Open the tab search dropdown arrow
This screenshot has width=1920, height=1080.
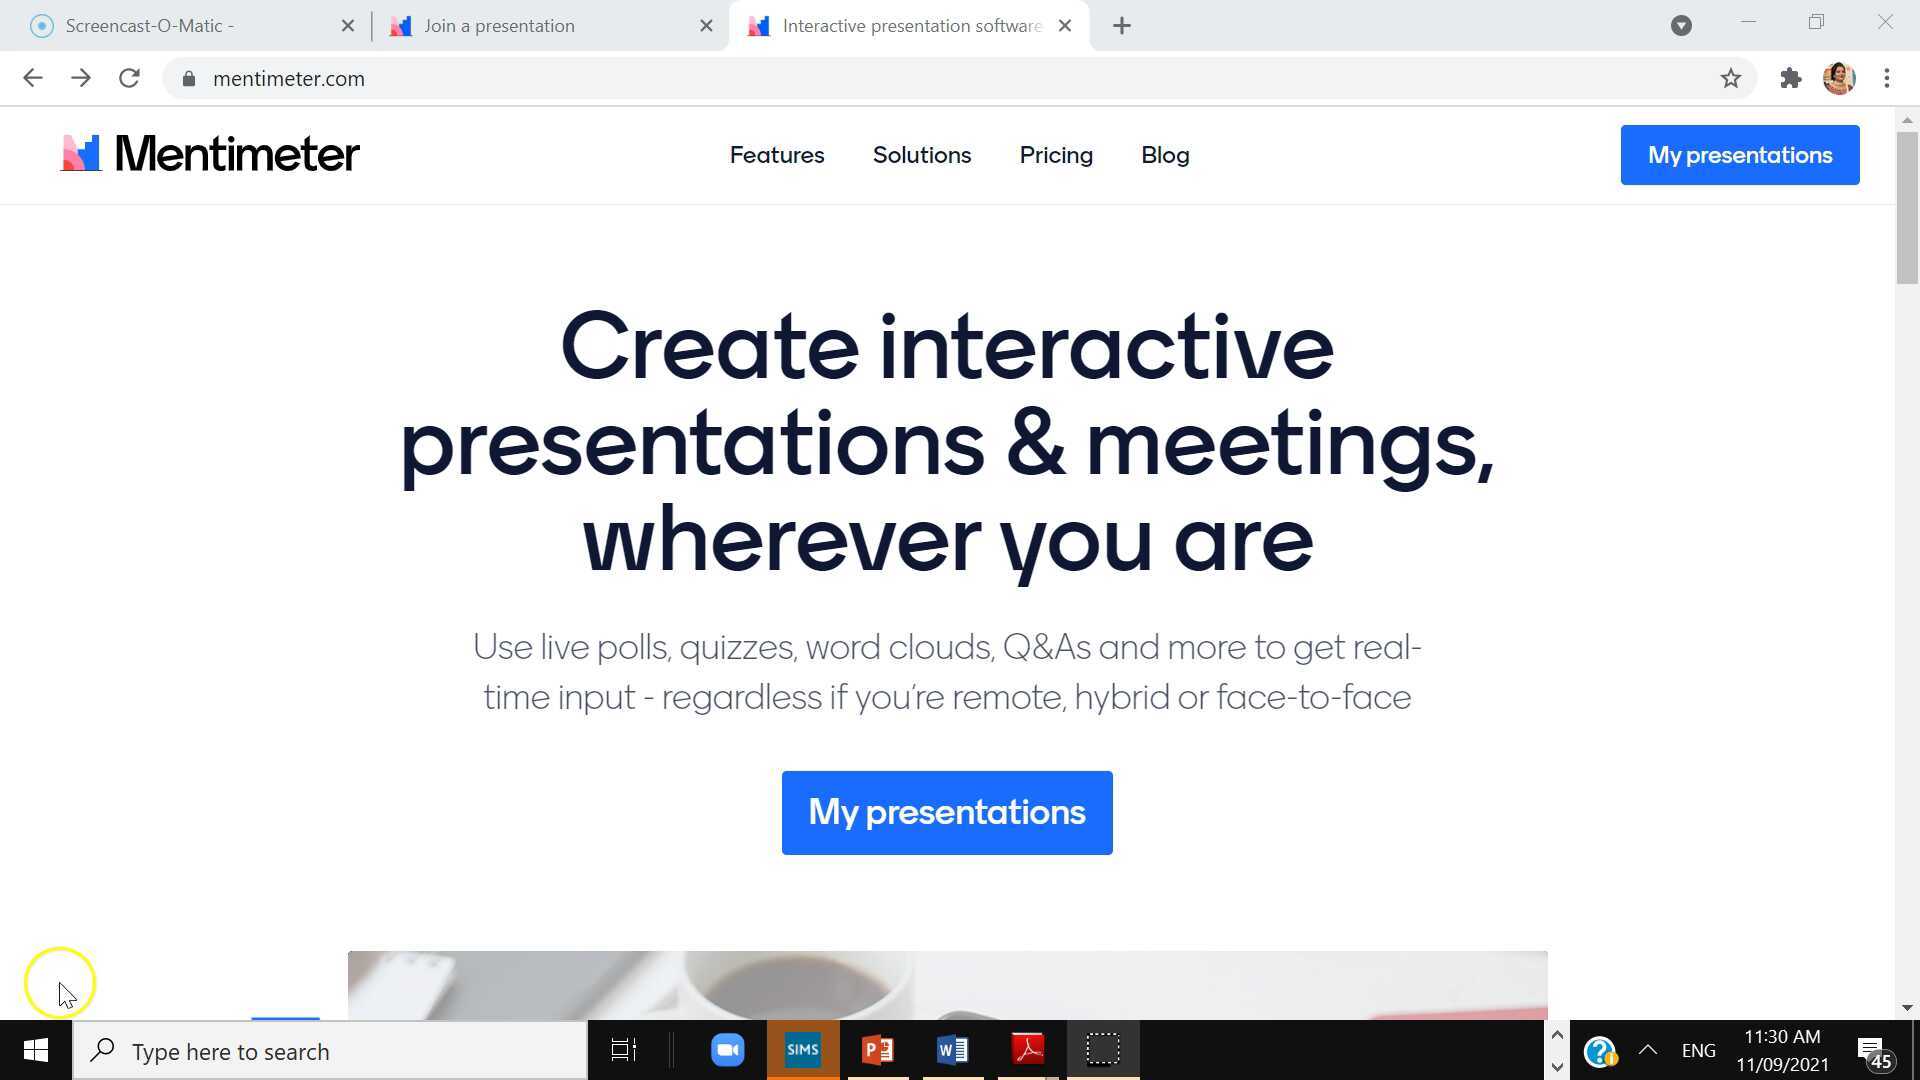(x=1681, y=26)
